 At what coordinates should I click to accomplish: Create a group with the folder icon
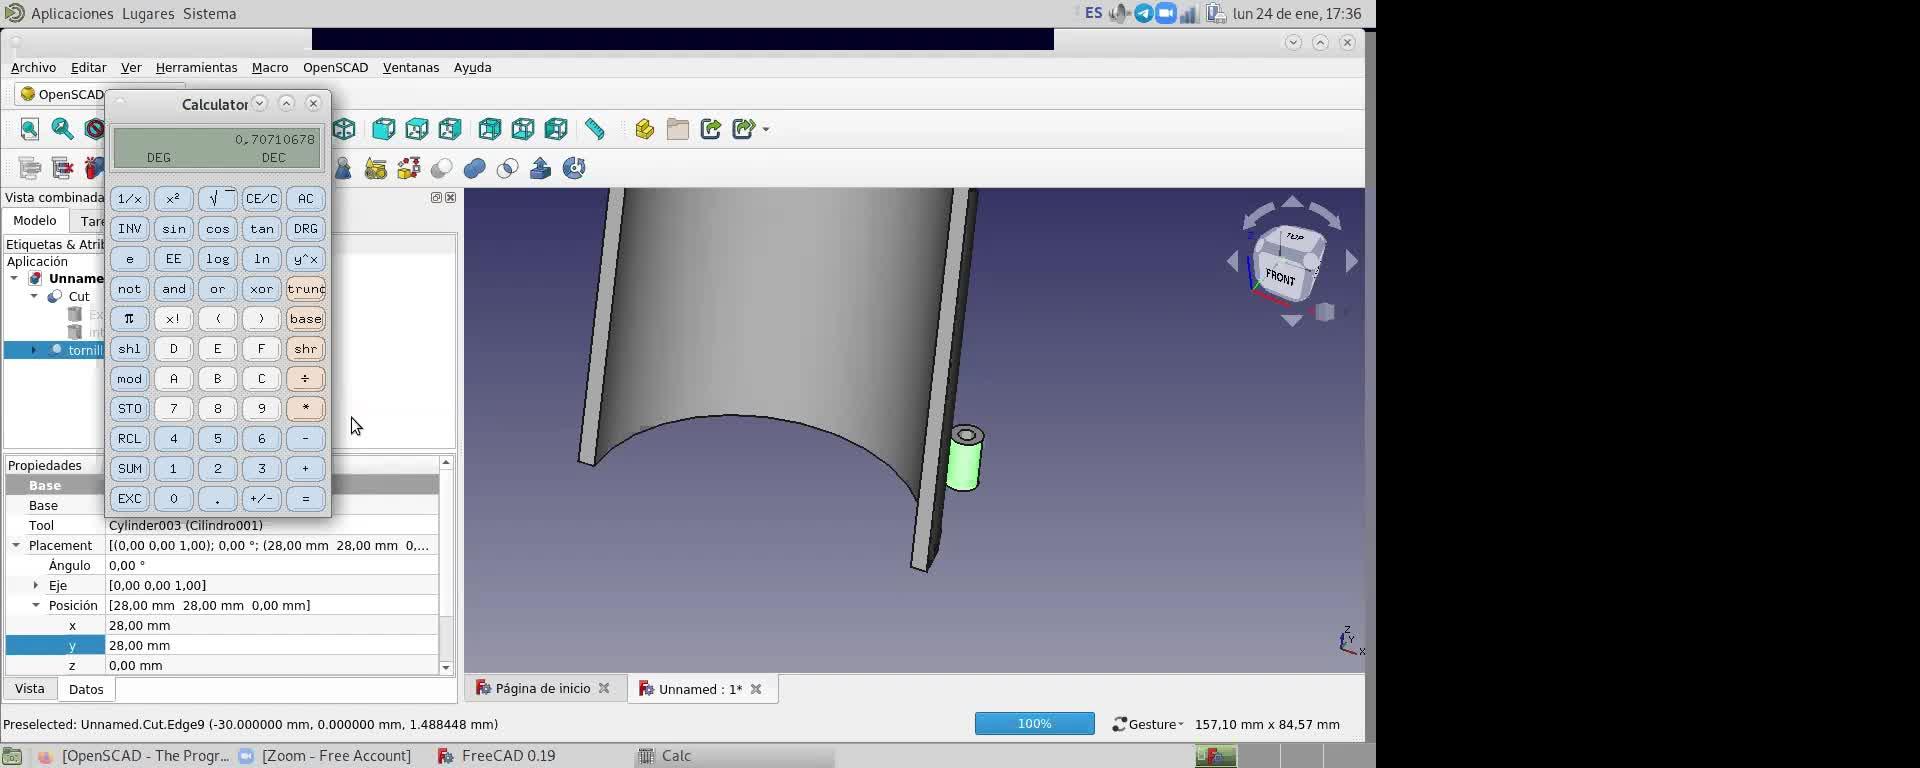coord(678,129)
